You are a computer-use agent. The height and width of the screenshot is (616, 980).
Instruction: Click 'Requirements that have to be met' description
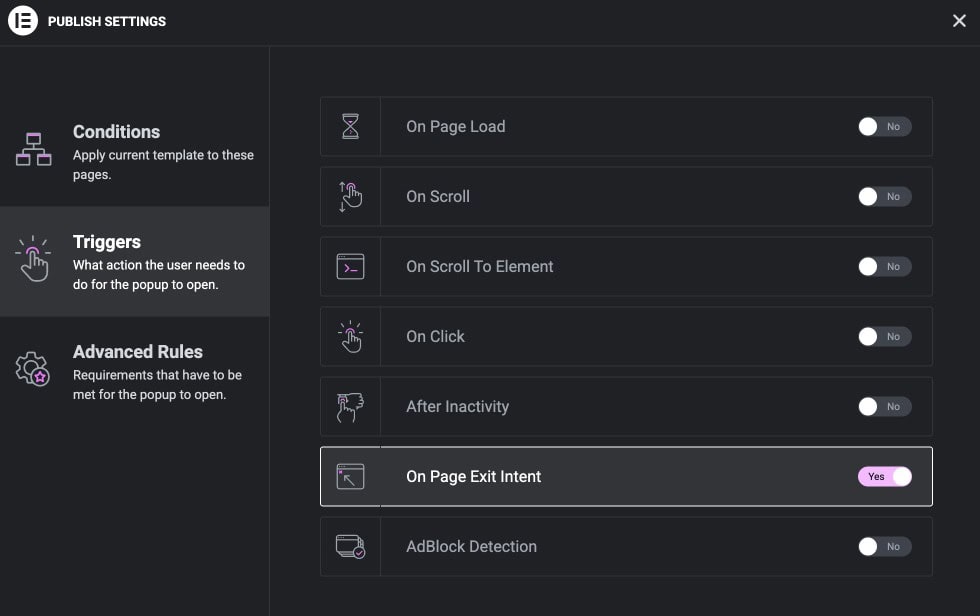pos(158,384)
